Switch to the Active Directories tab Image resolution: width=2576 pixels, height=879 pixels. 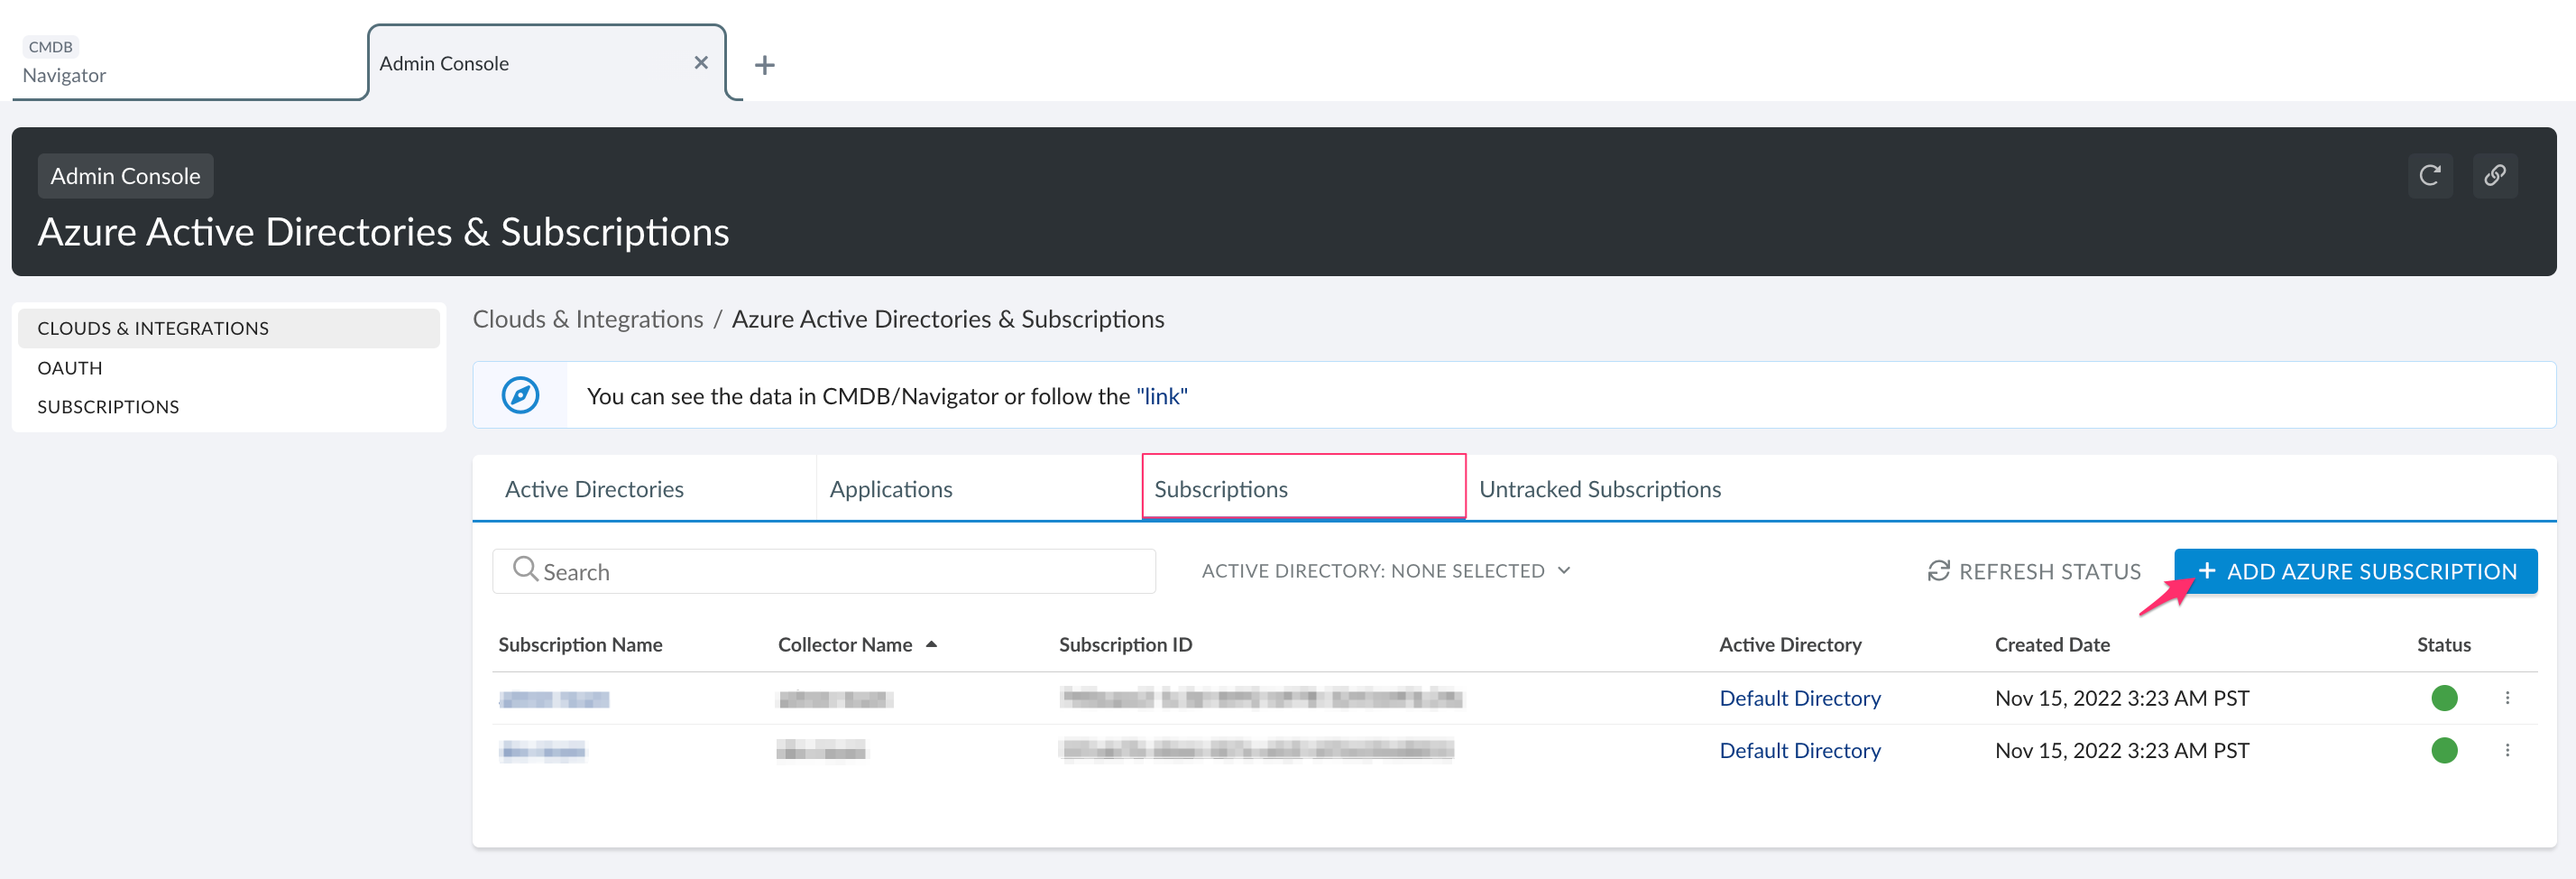594,489
